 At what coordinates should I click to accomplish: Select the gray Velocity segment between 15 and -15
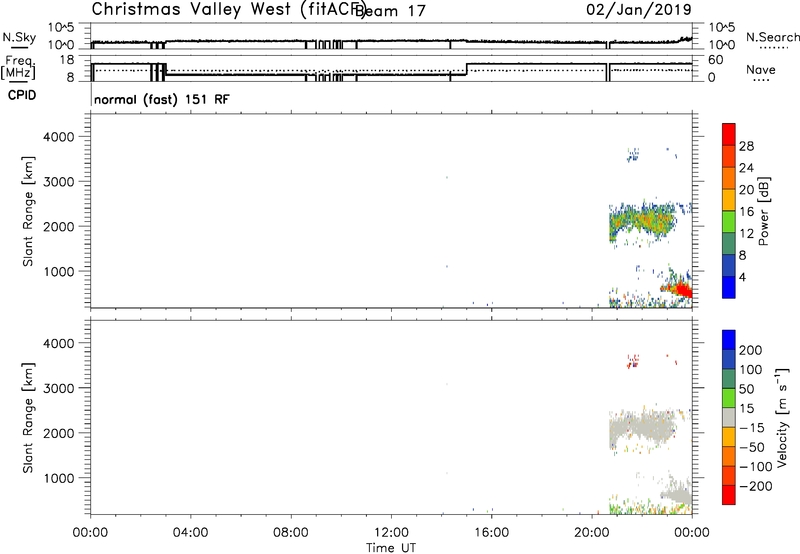tap(729, 417)
